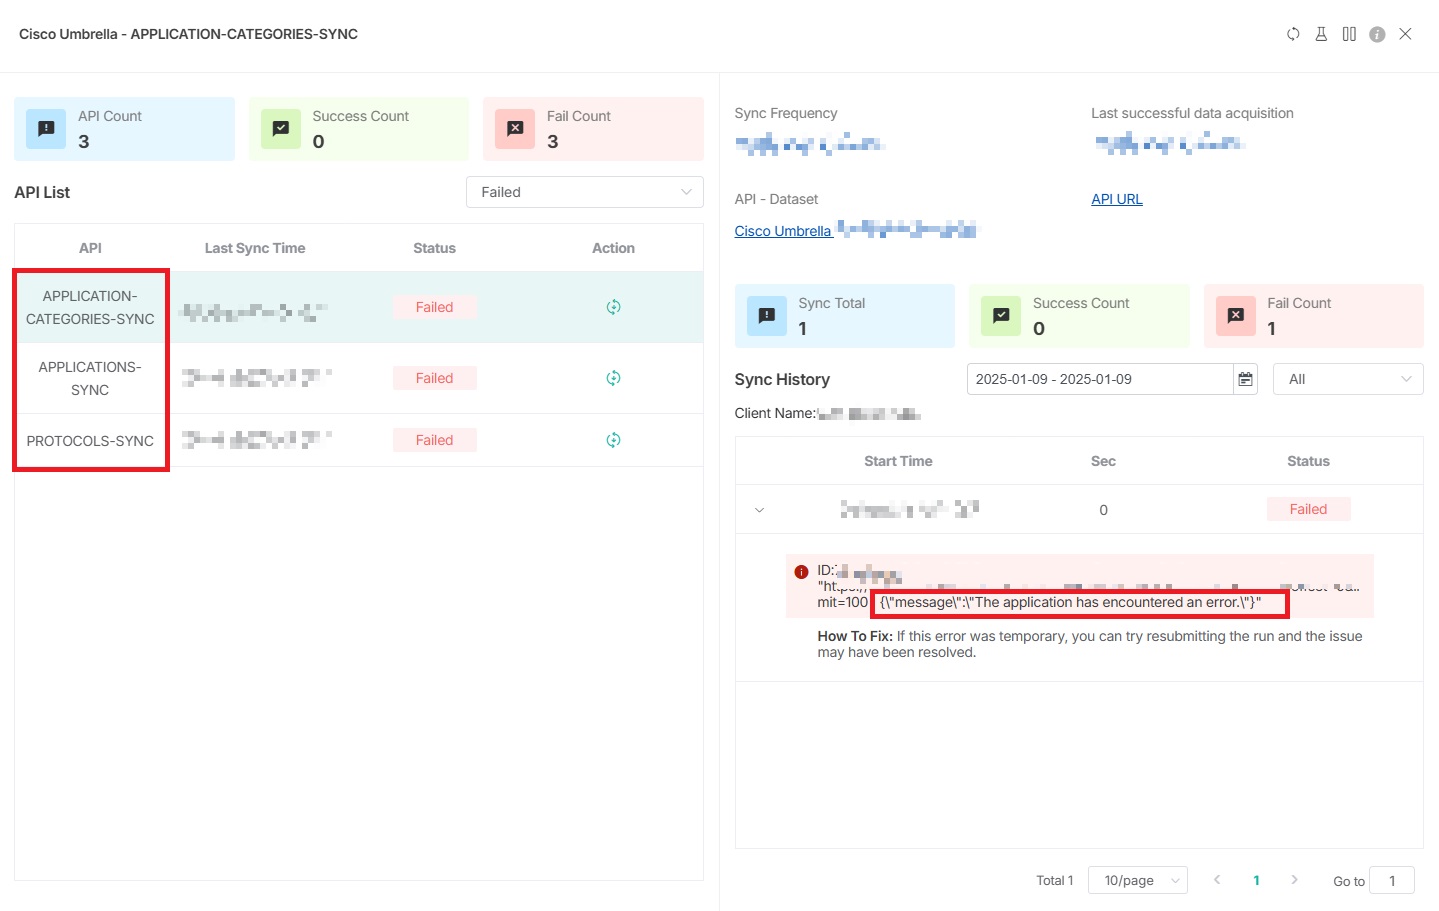
Task: Click the Sec value 0 in history row
Action: click(x=1103, y=510)
